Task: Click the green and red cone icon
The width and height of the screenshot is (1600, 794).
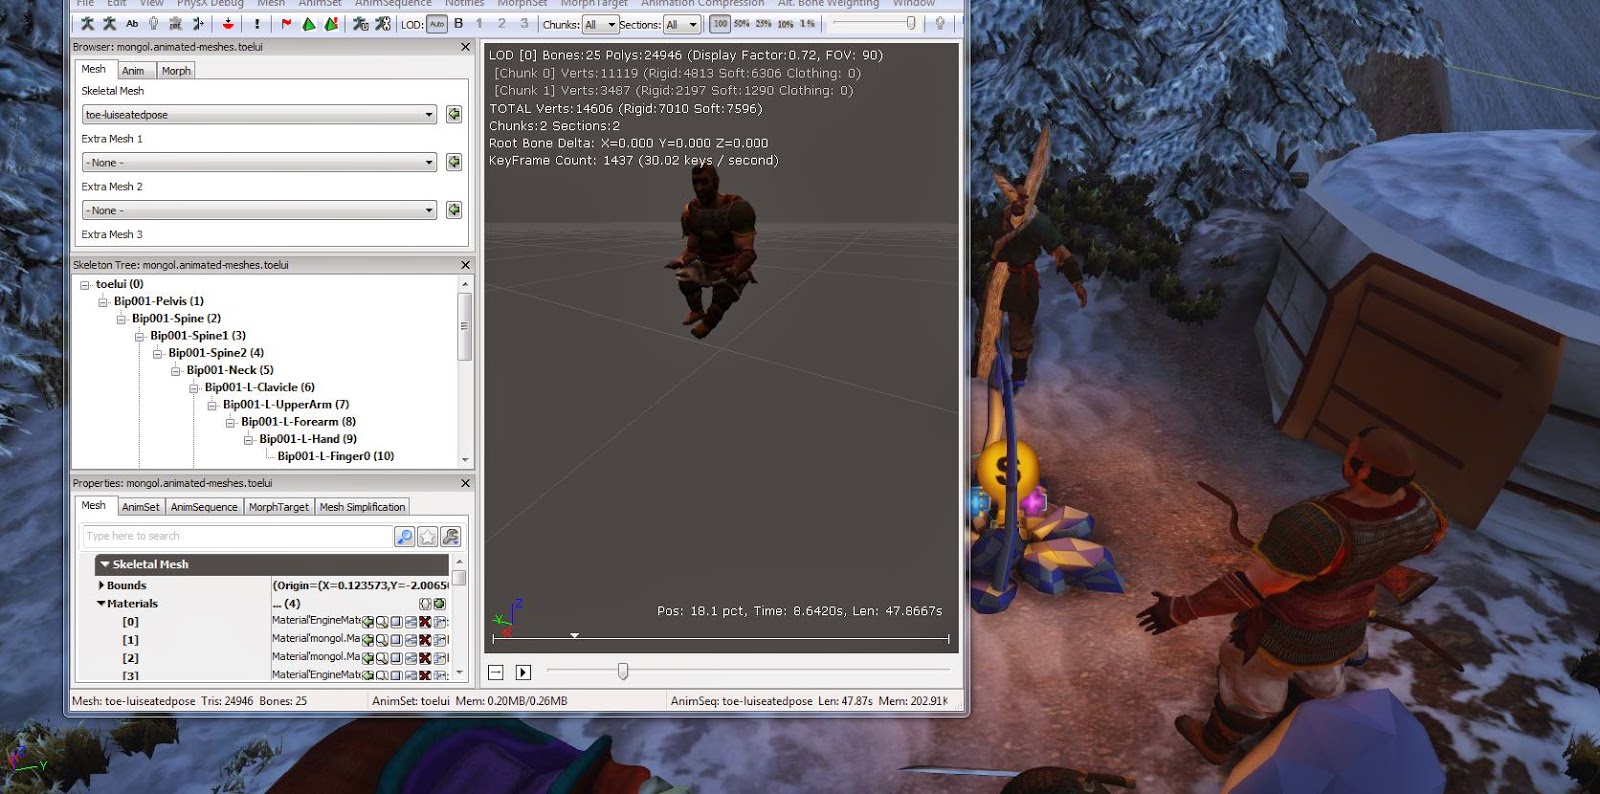Action: pos(331,24)
